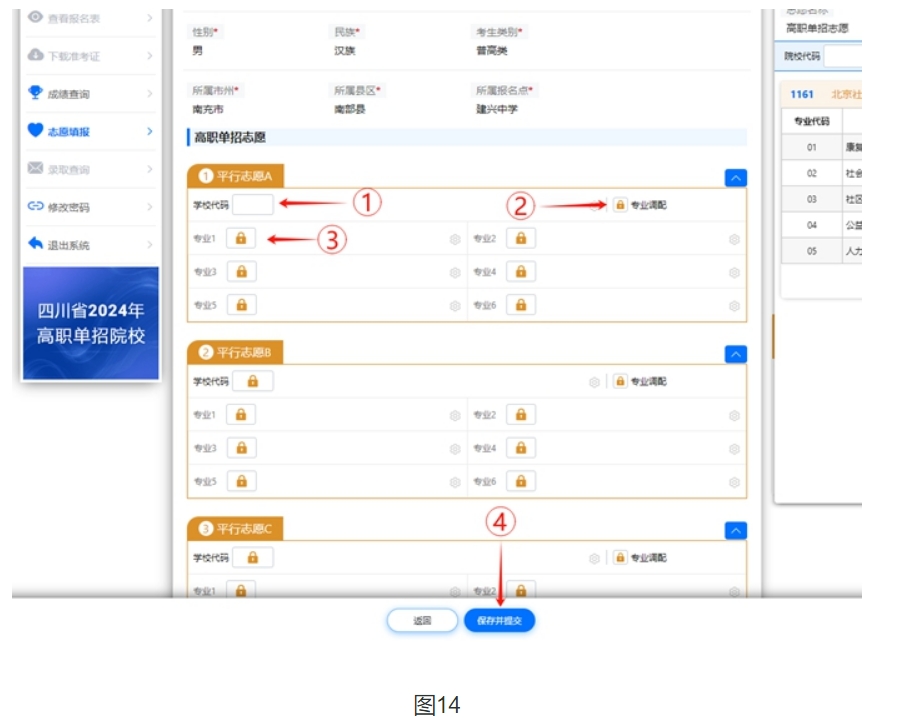Click the gear icon beside 专业5 in 平行志愿B

point(455,482)
